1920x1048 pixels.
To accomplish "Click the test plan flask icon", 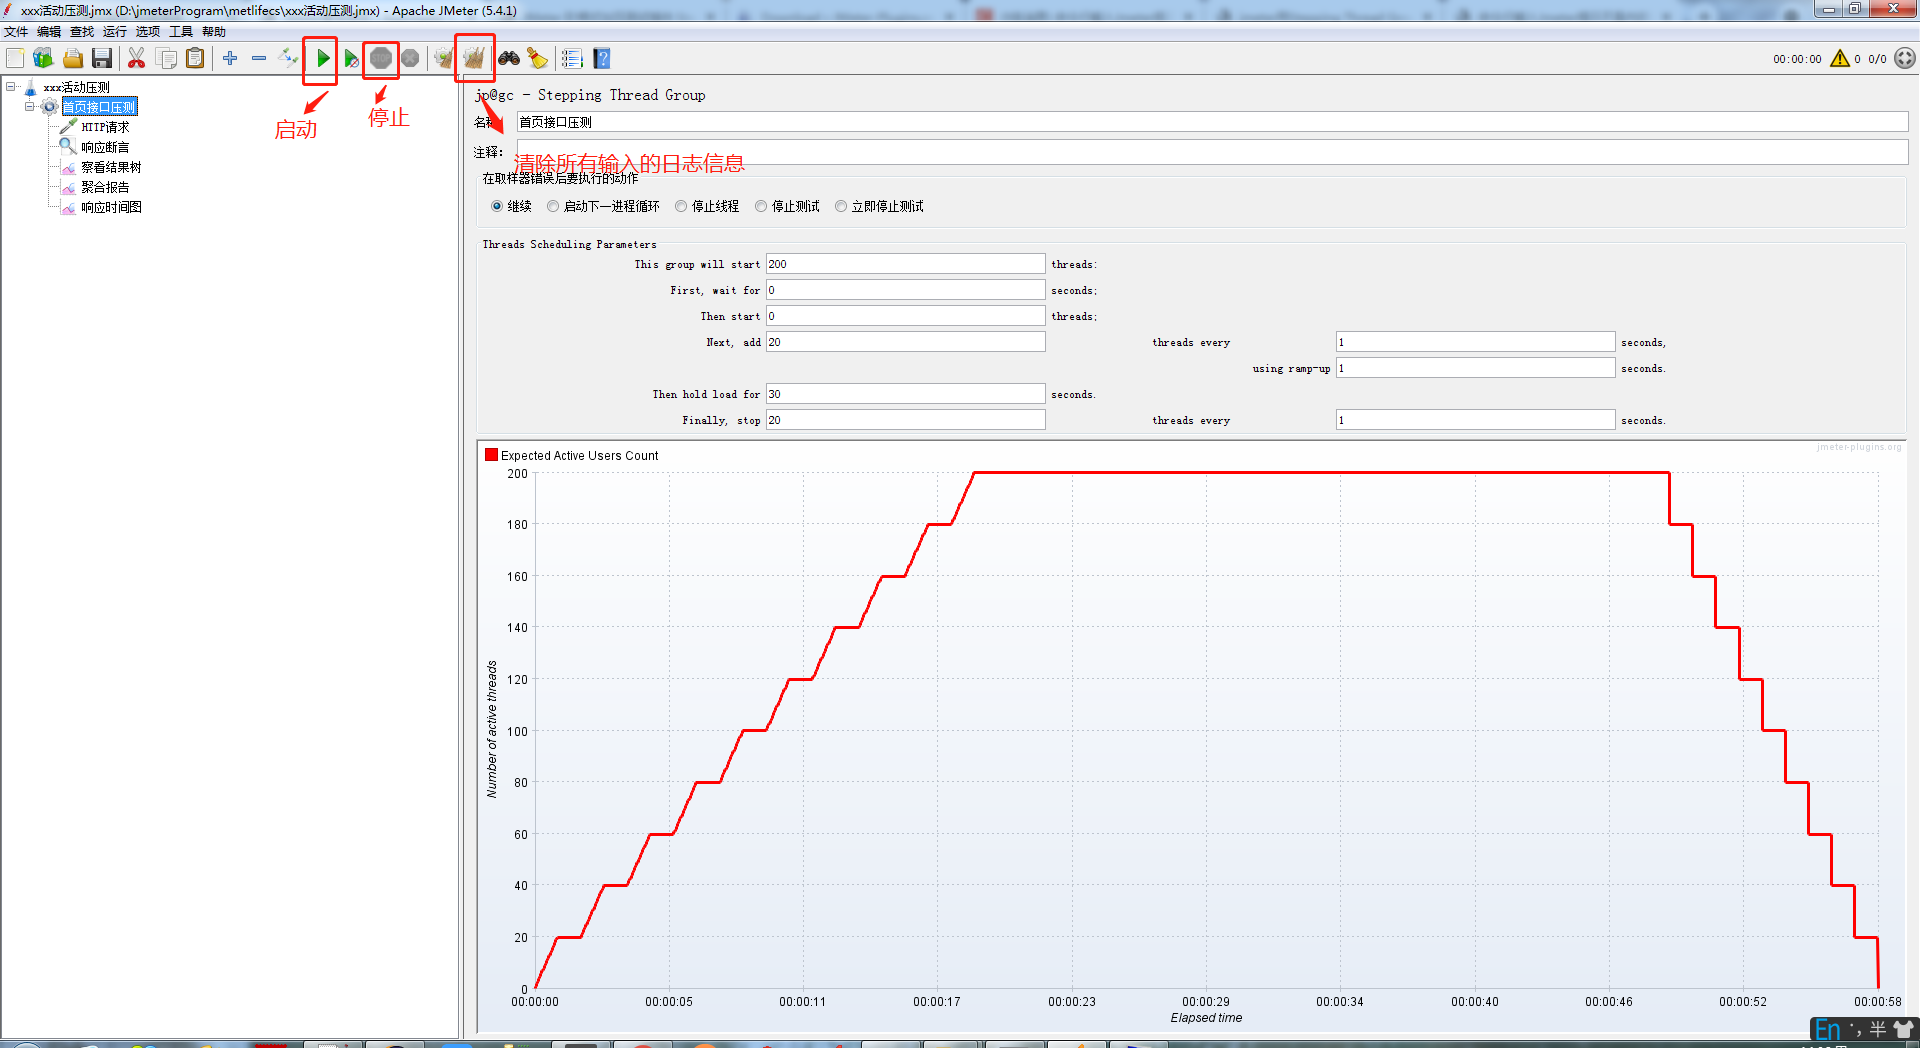I will click(31, 88).
